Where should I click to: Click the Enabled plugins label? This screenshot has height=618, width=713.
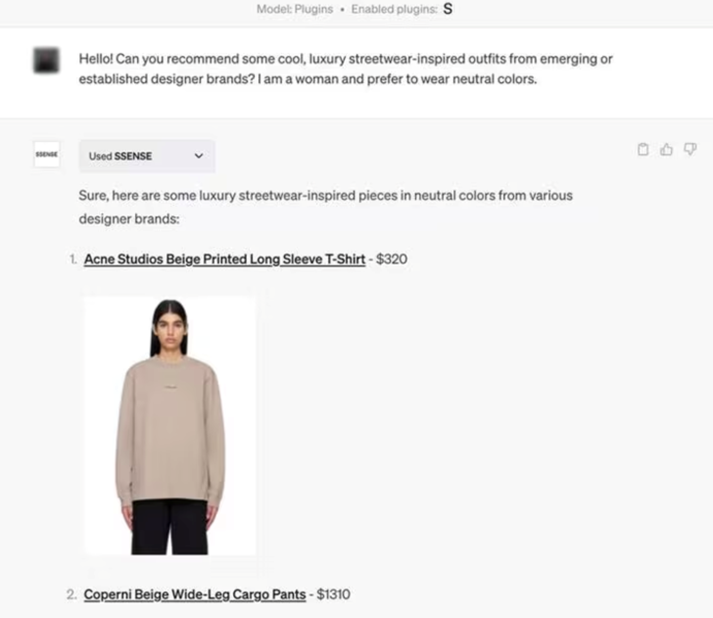click(394, 9)
